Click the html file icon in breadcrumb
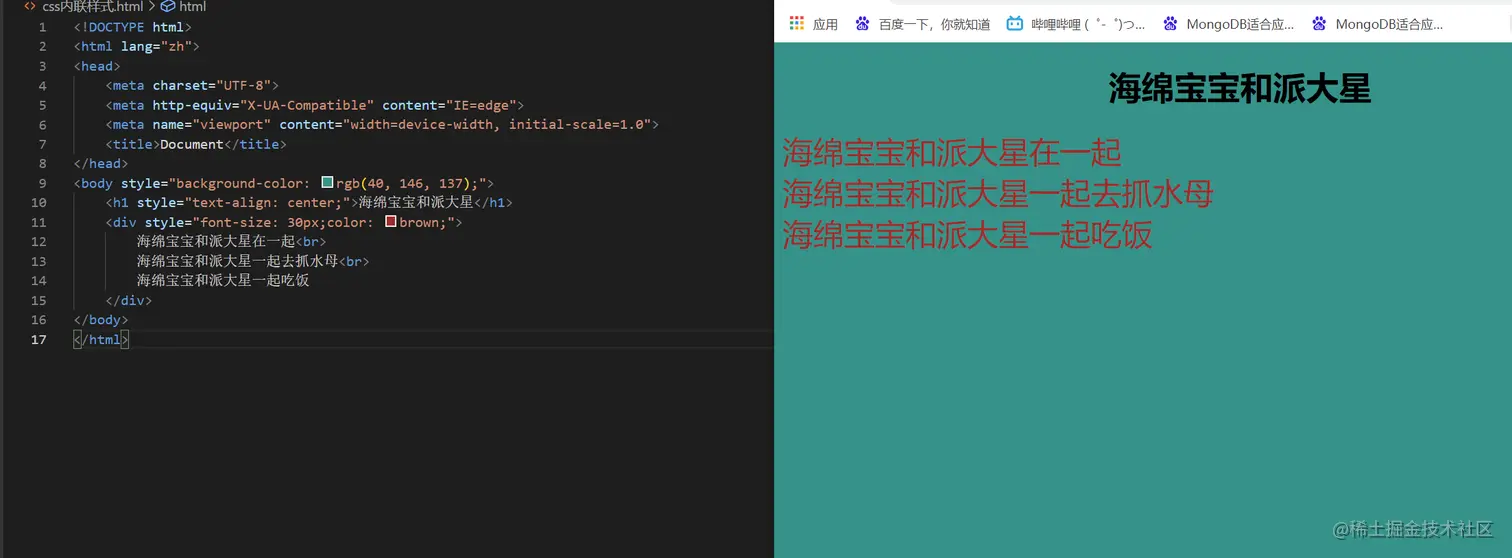 click(x=30, y=6)
